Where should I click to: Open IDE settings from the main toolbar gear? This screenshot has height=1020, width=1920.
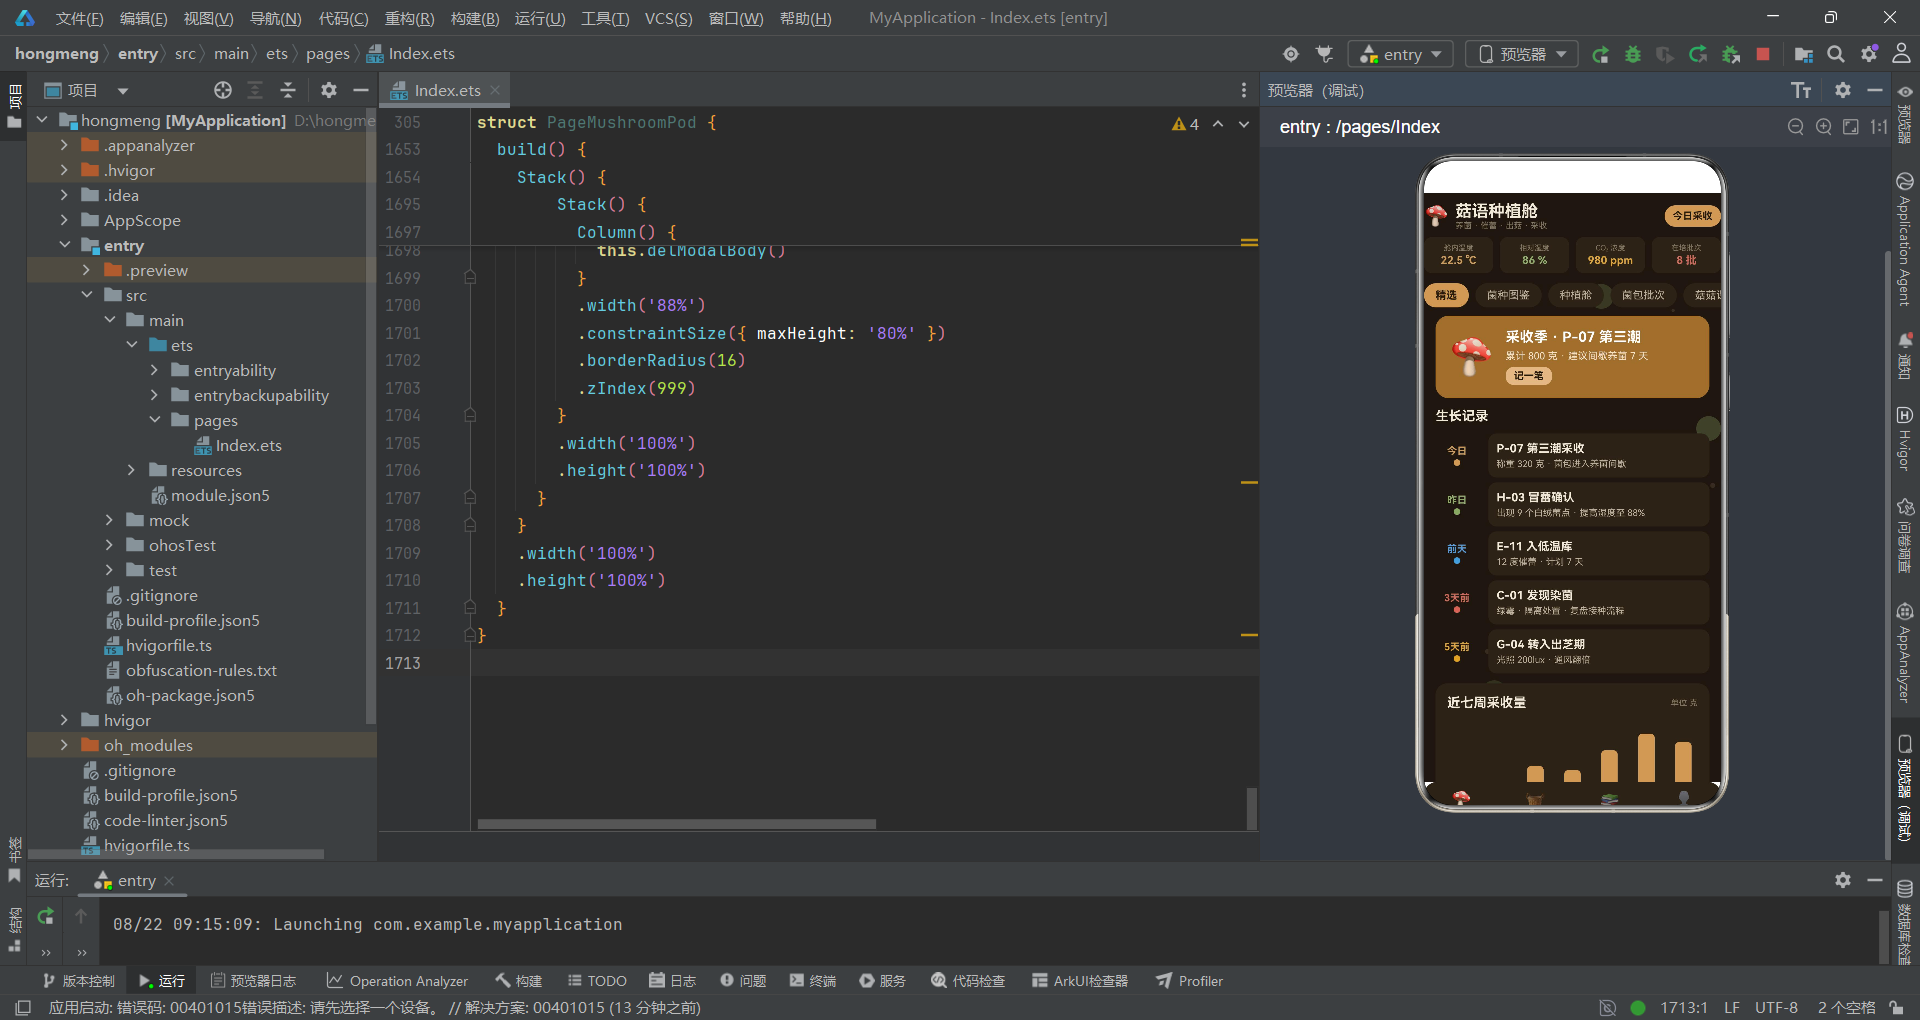point(1869,54)
